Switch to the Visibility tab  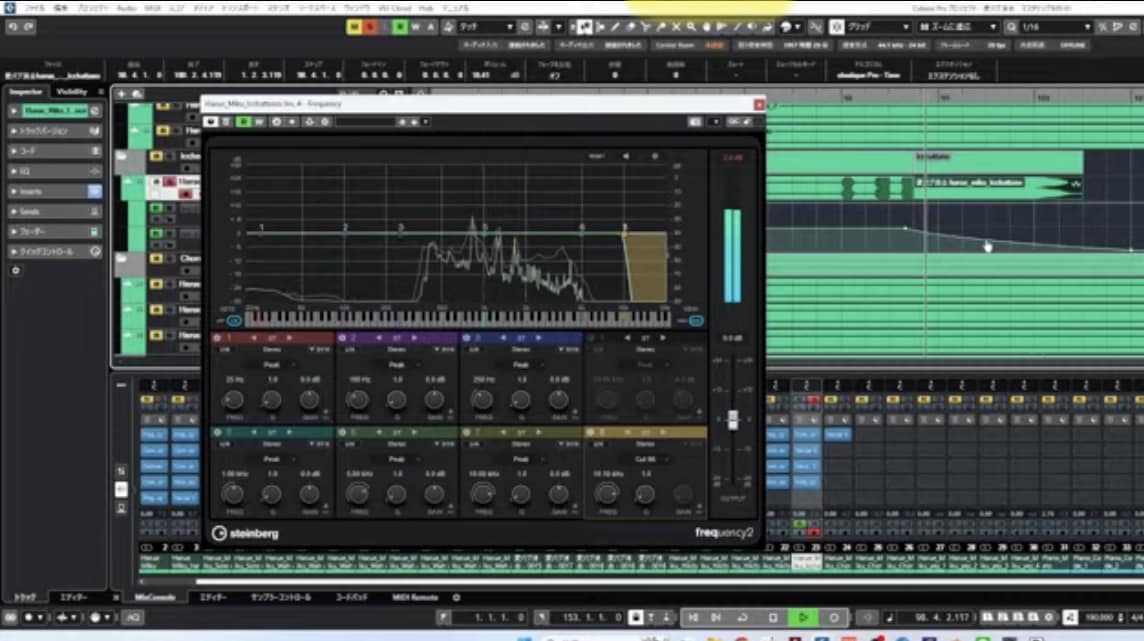(x=72, y=92)
